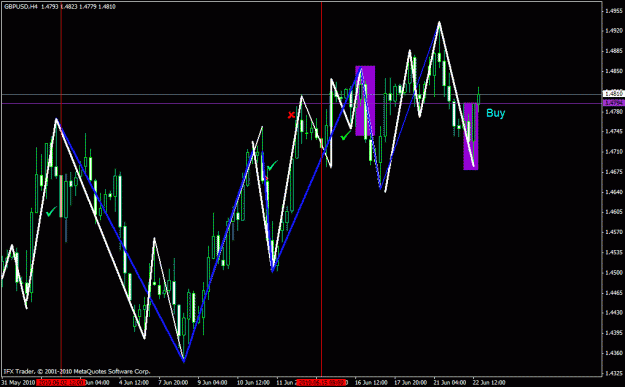Screen dimensions: 625x387
Task: Click the 1.4745 price axis label
Action: [614, 132]
